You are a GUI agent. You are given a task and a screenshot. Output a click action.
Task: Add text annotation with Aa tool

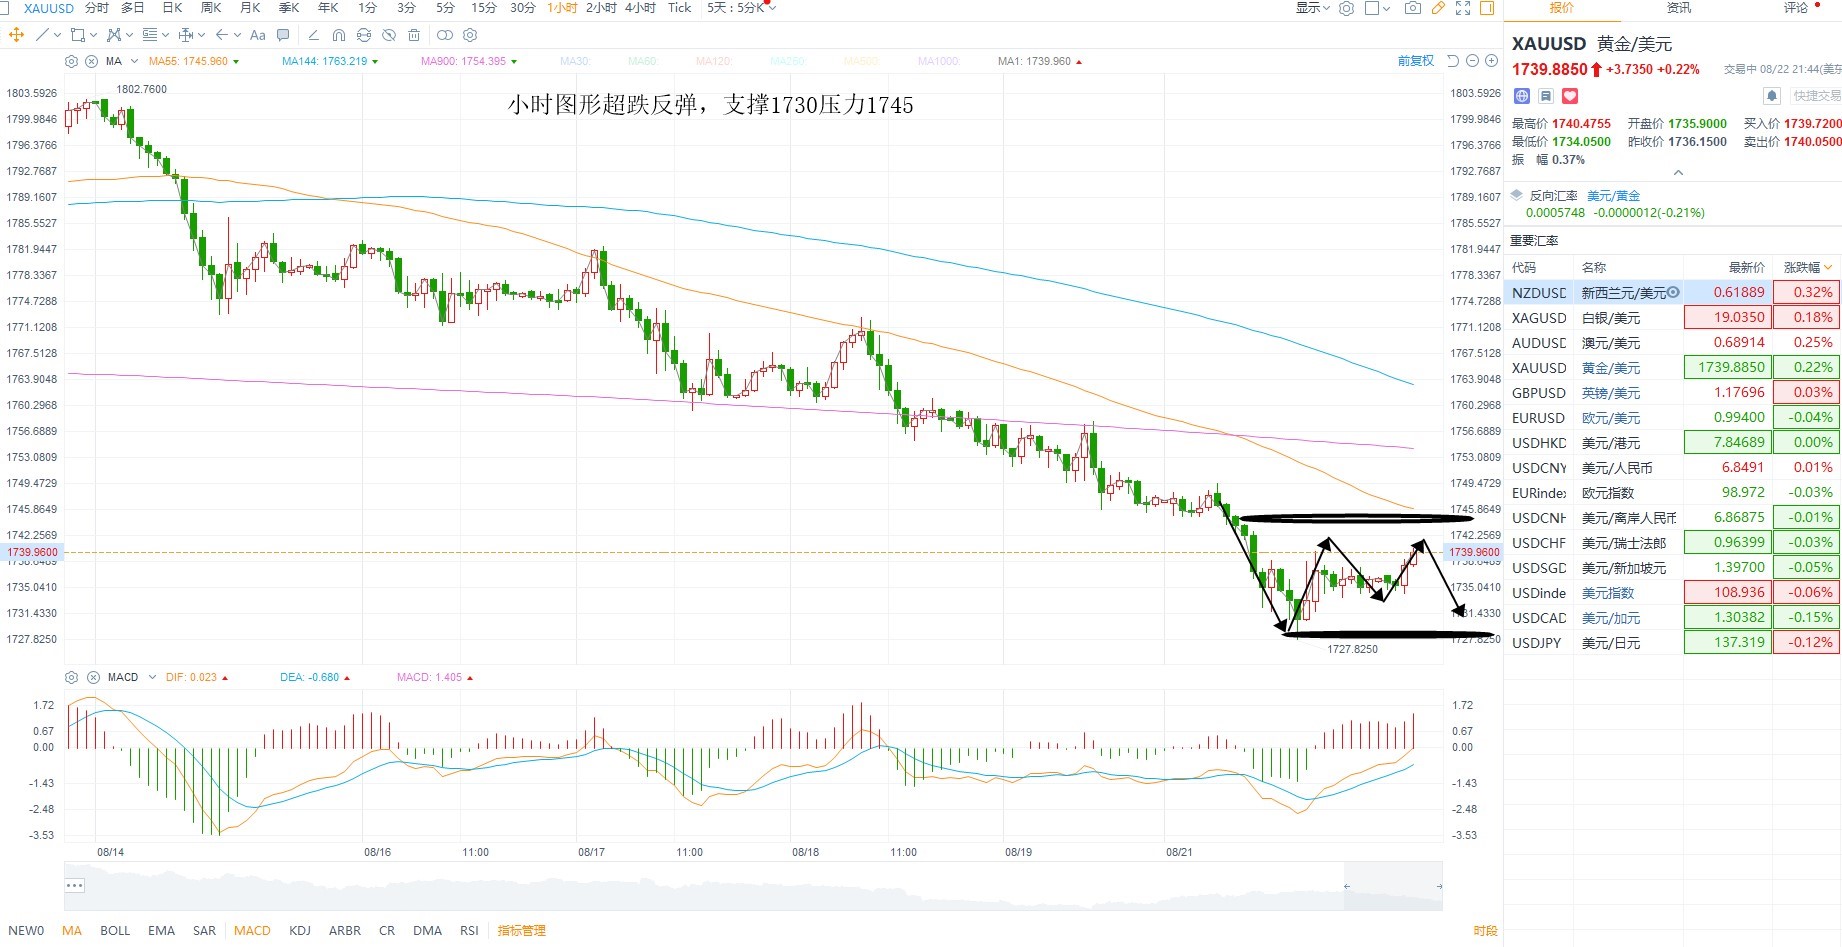257,35
